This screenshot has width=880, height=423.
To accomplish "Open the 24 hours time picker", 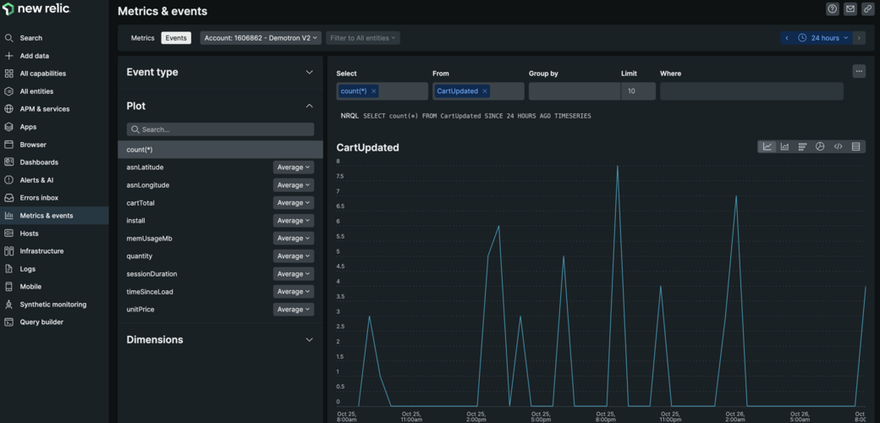I will coord(824,38).
